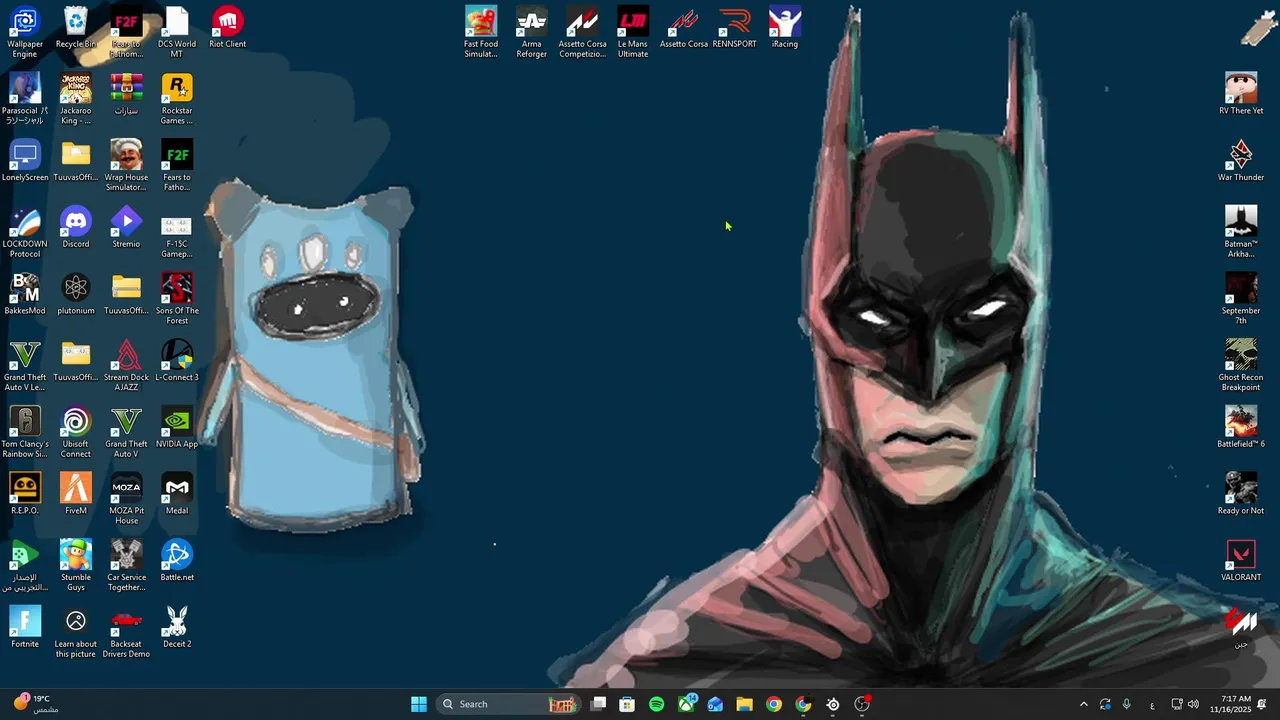This screenshot has height=720, width=1280.
Task: Open iRacing desktop shortcut
Action: point(785,28)
